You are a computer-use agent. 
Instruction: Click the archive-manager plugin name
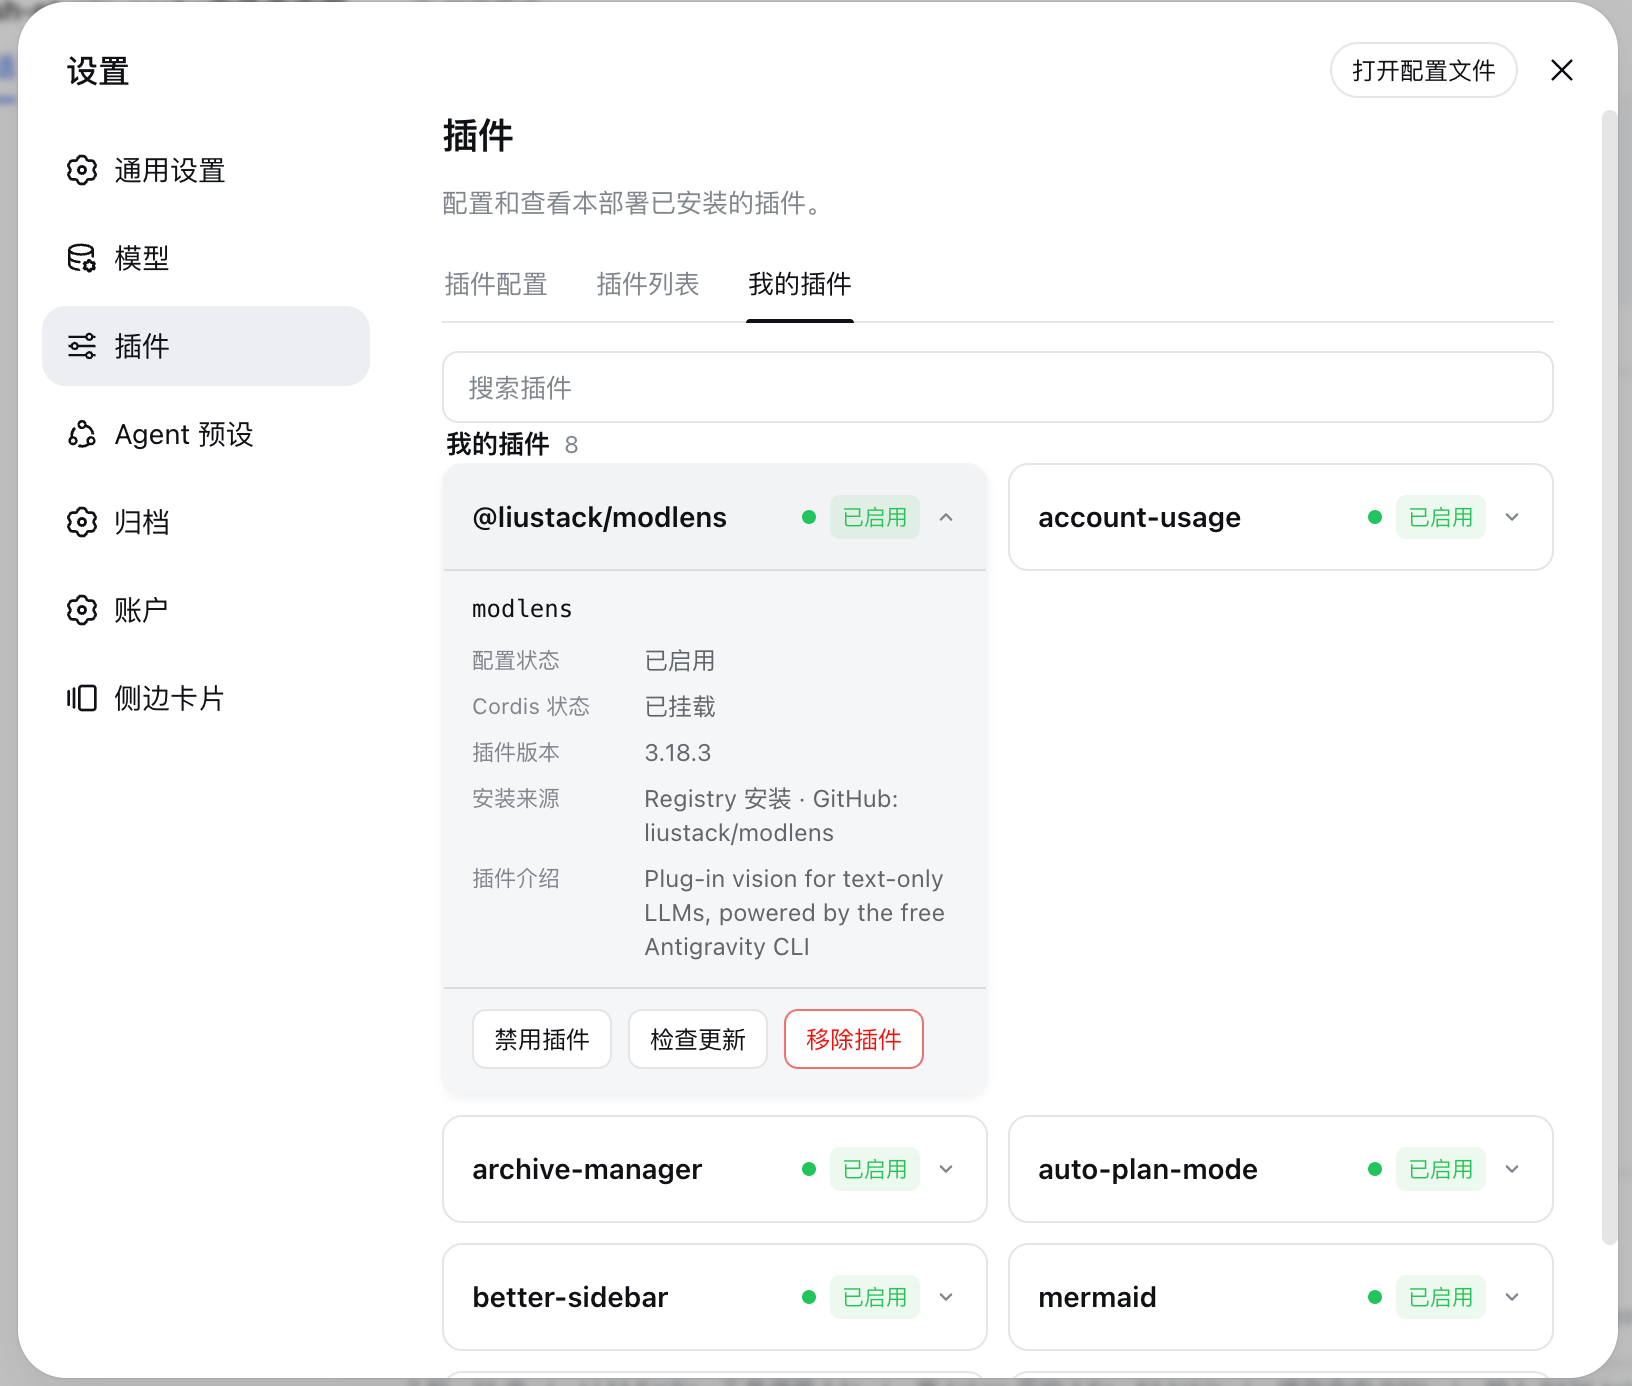coord(587,1170)
